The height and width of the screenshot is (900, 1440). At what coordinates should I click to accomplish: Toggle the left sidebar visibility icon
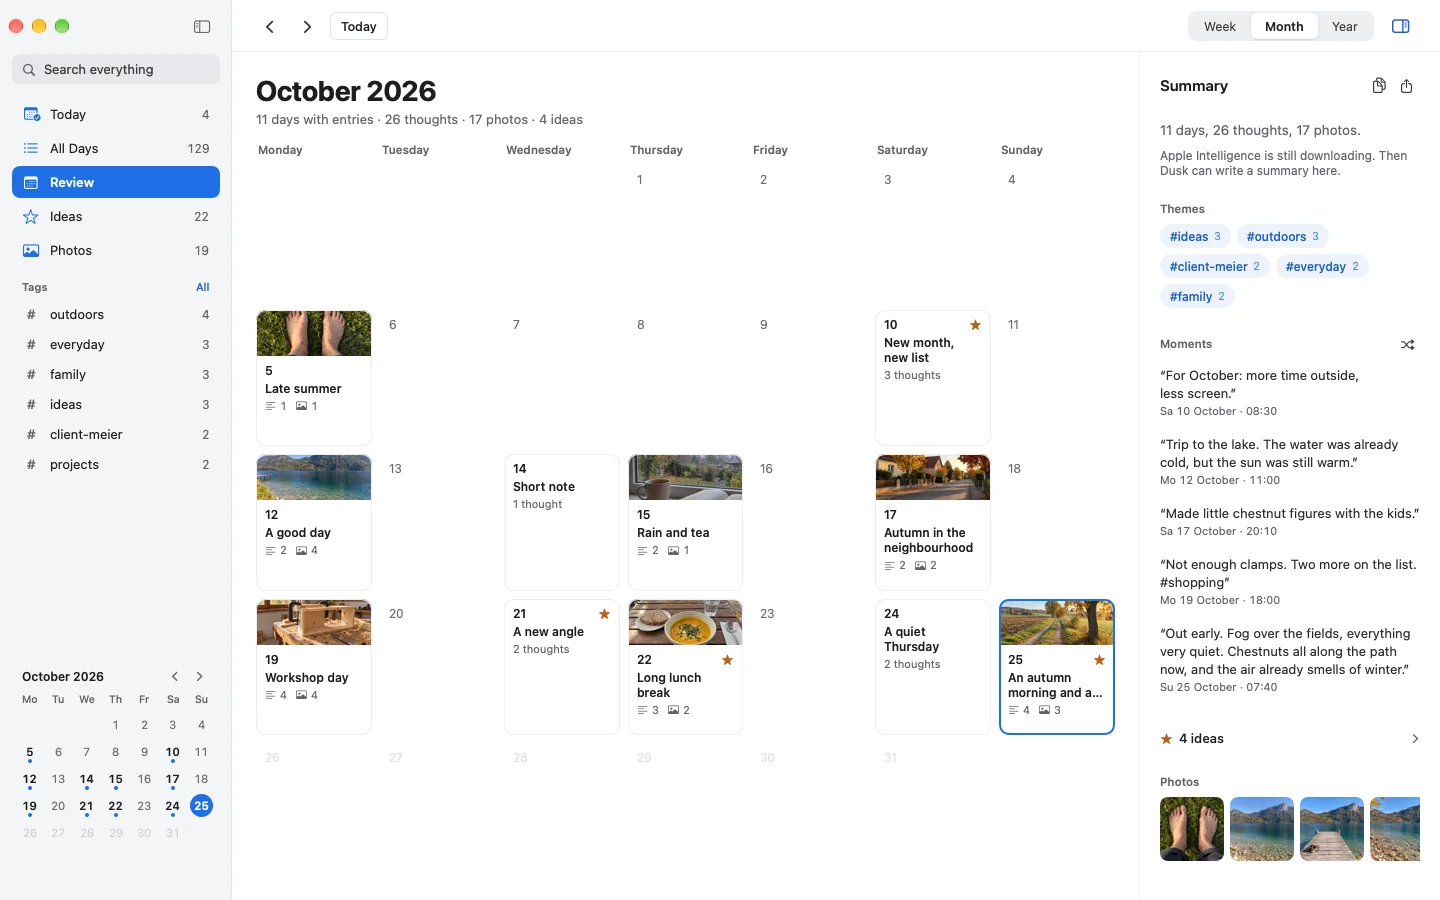[202, 27]
